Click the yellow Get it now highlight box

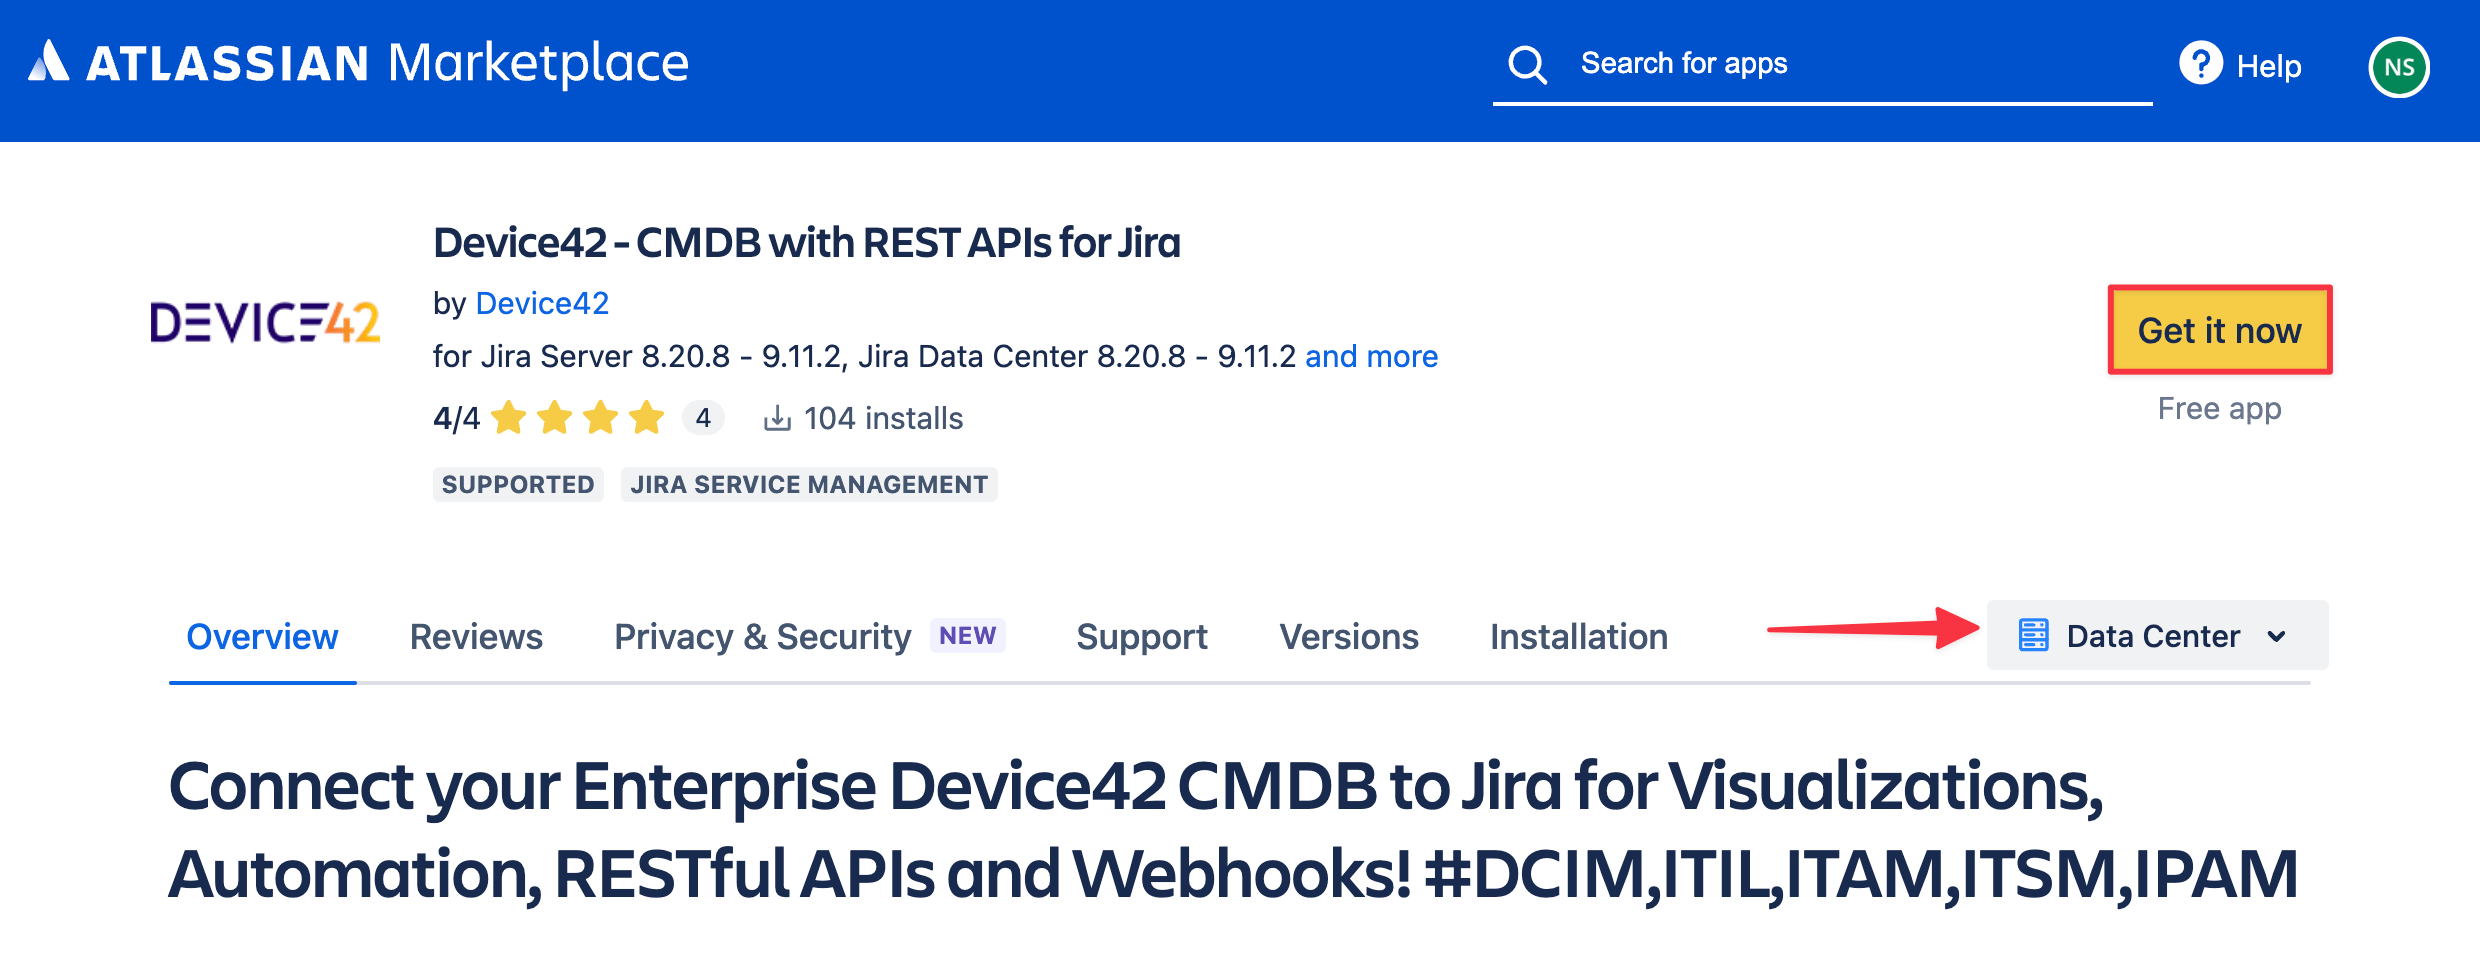(x=2218, y=330)
